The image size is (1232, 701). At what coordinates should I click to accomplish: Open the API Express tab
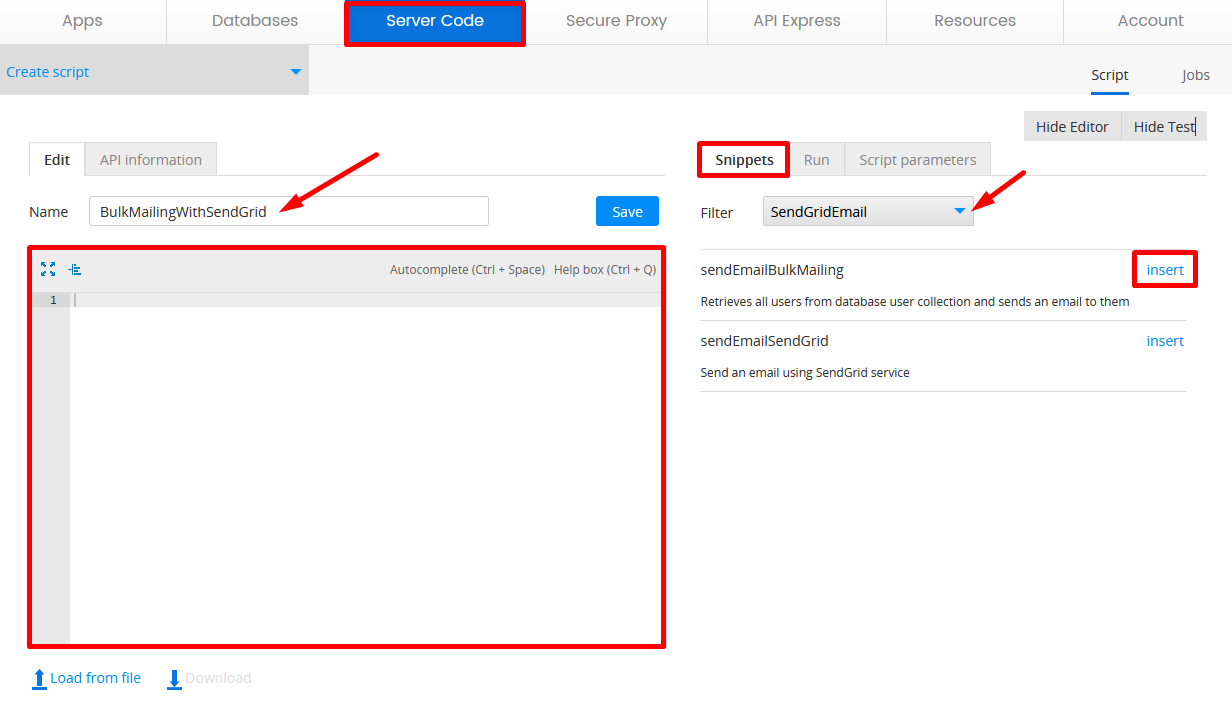[x=797, y=21]
